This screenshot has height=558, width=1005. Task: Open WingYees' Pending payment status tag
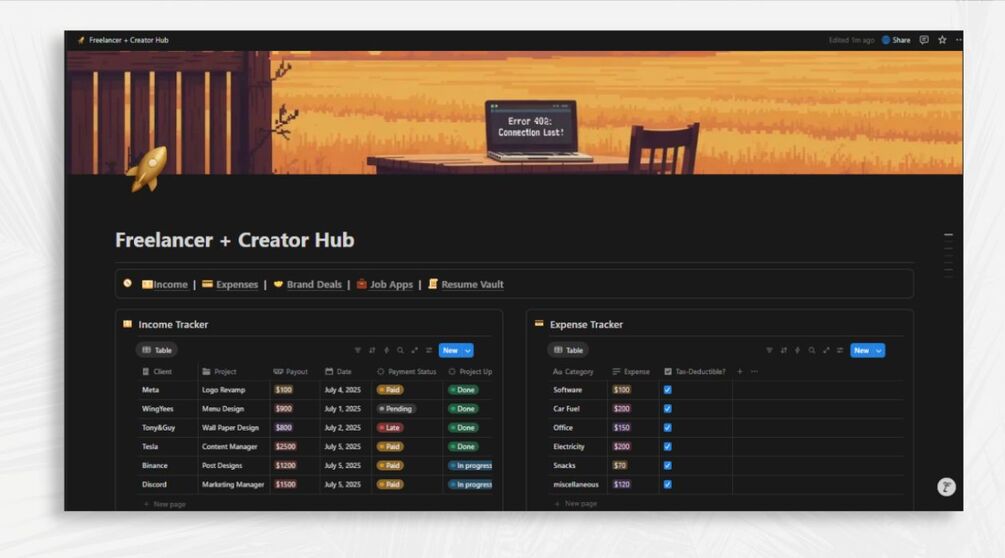pos(395,409)
